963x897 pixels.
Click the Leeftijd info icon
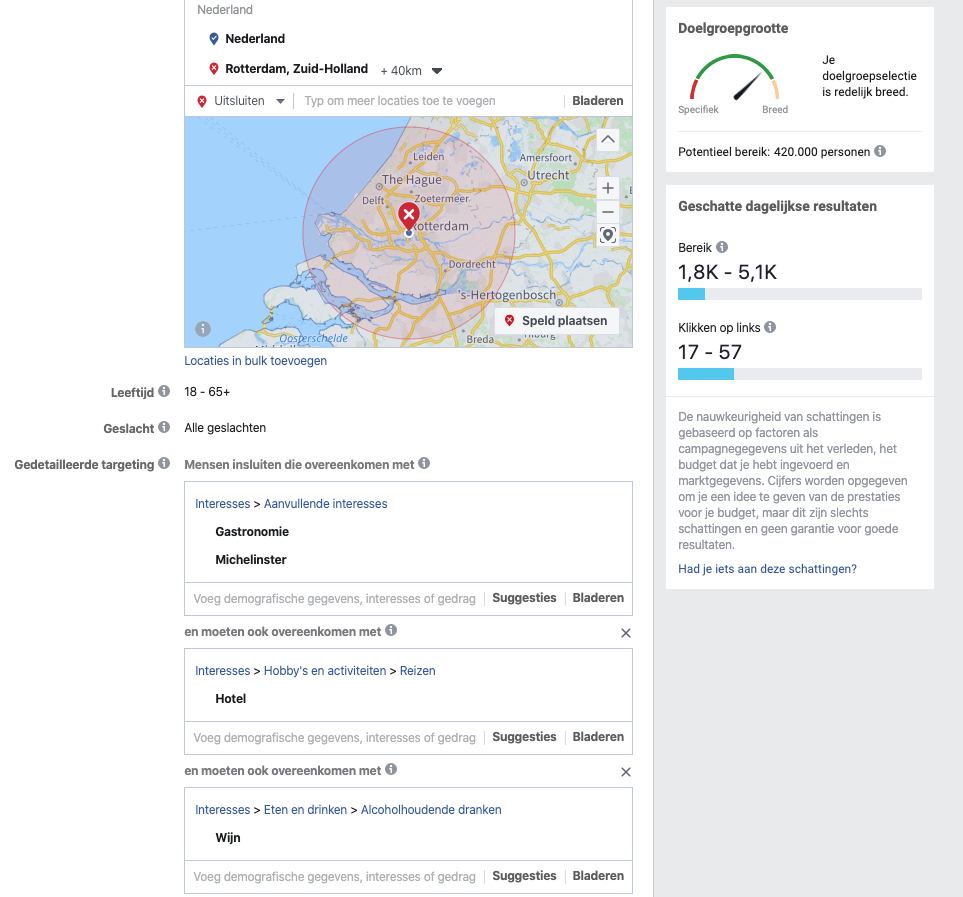(164, 391)
